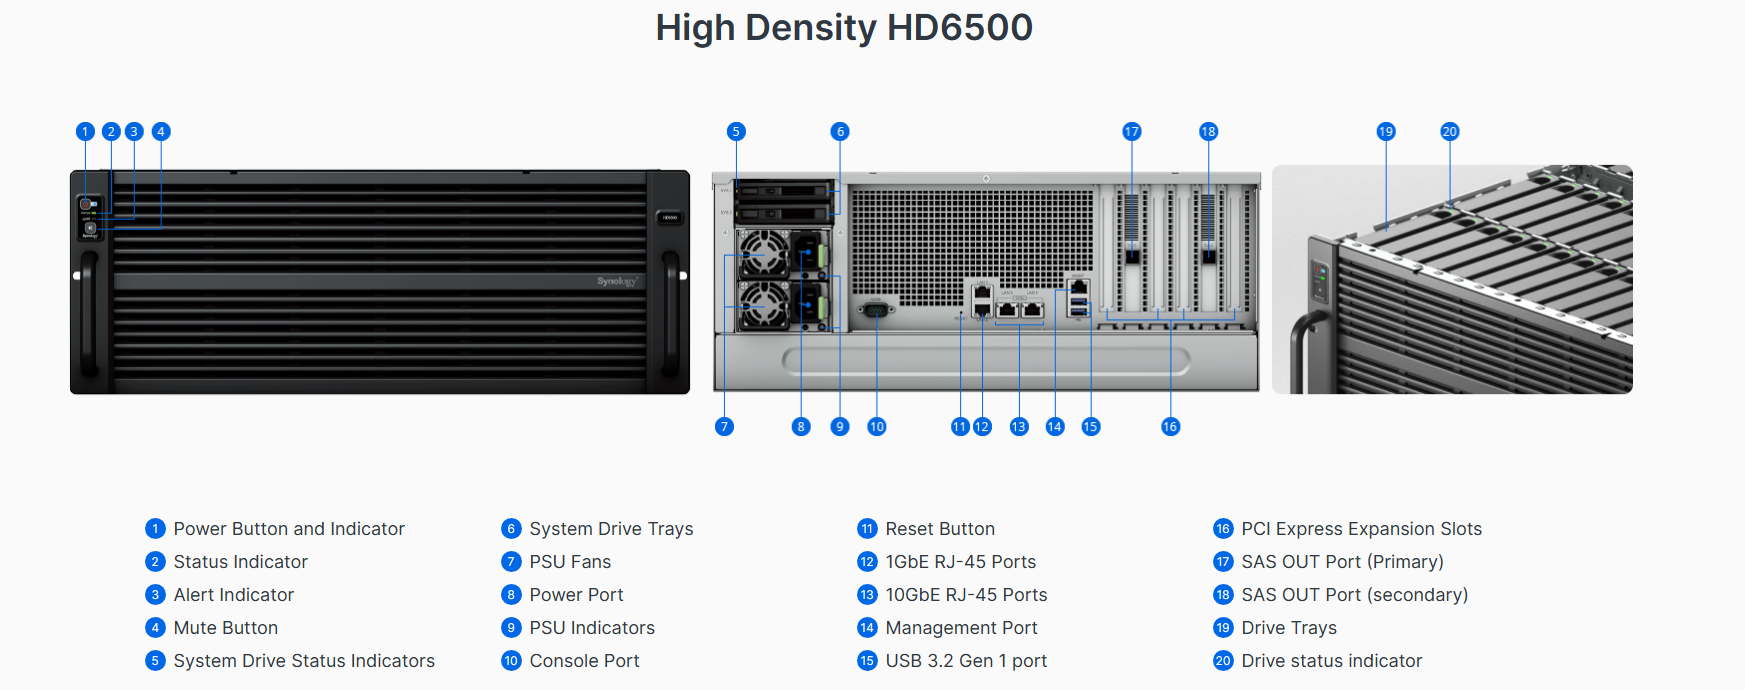1745x690 pixels.
Task: Click the 'Alert Indicator' legend text
Action: [x=234, y=595]
